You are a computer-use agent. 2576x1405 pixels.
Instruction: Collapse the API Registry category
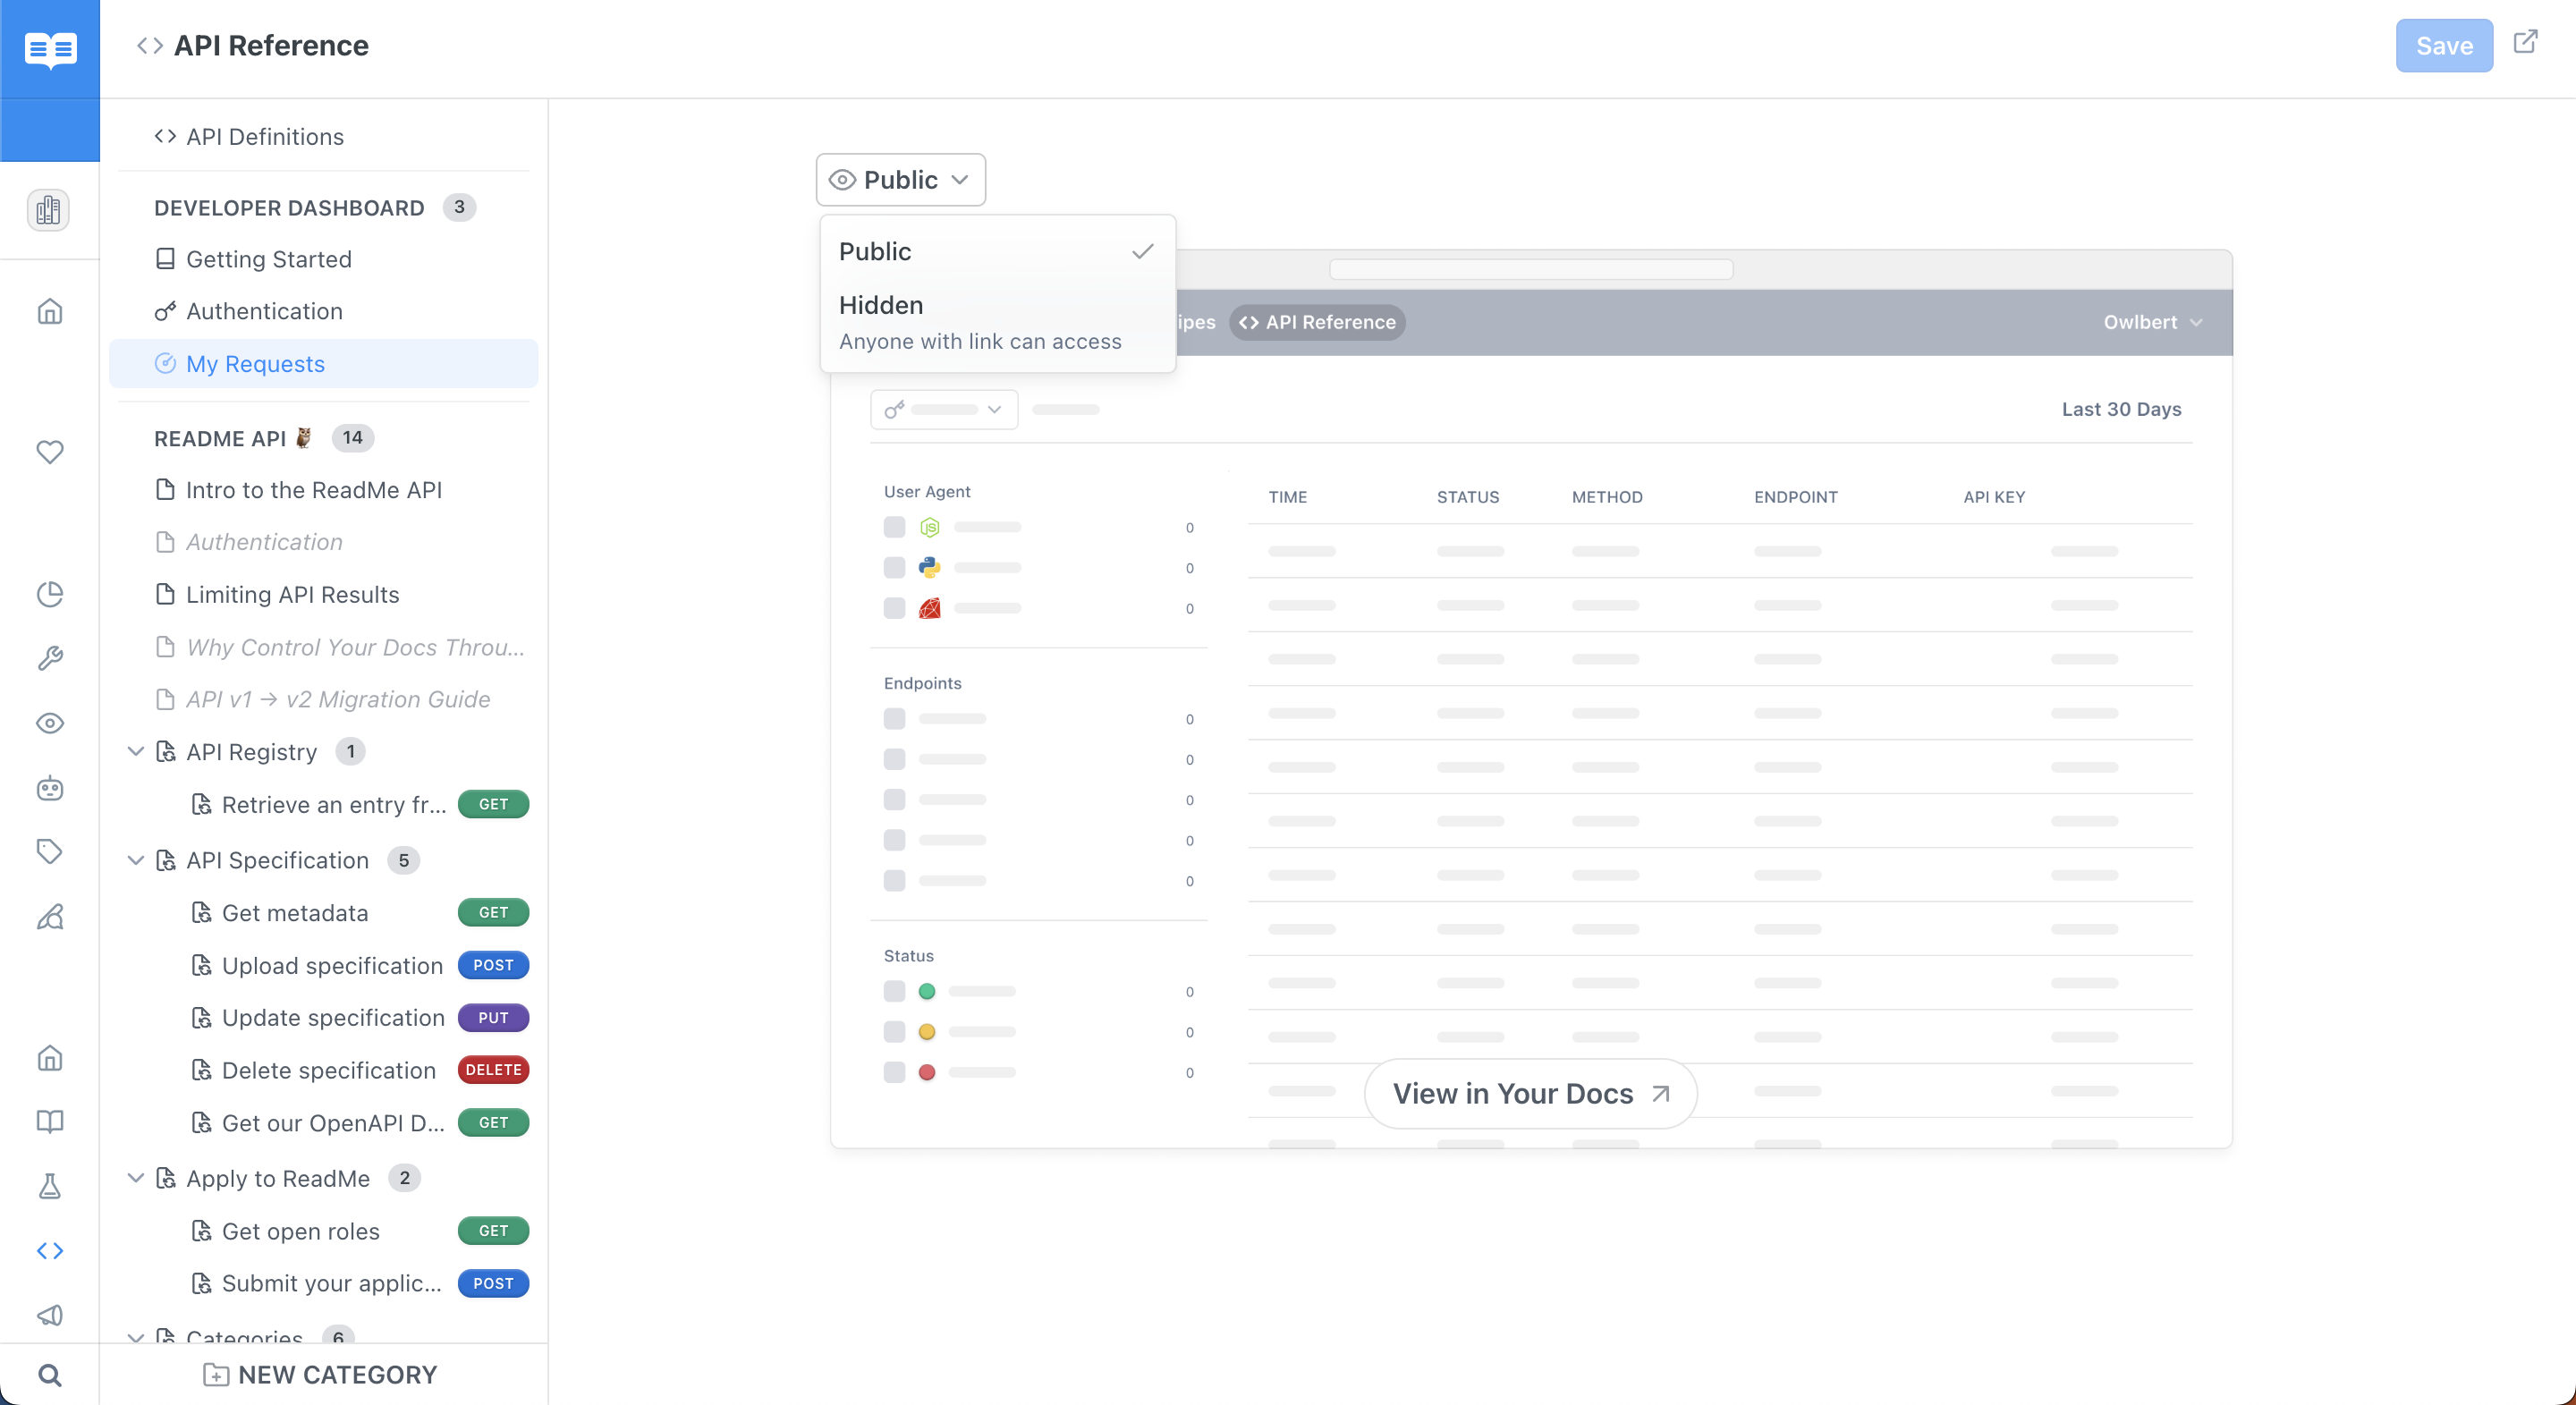tap(136, 751)
